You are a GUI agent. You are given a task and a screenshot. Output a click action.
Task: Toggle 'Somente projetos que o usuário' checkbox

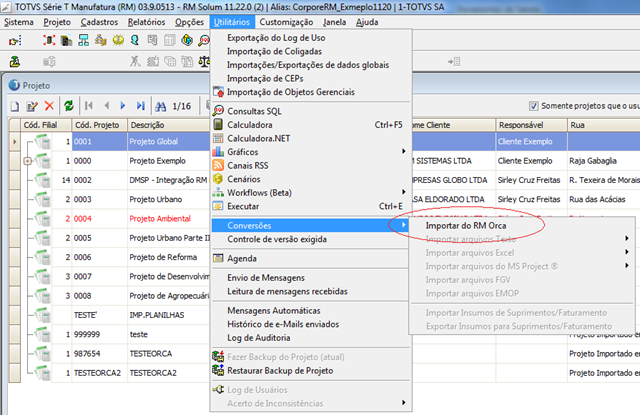click(x=533, y=106)
